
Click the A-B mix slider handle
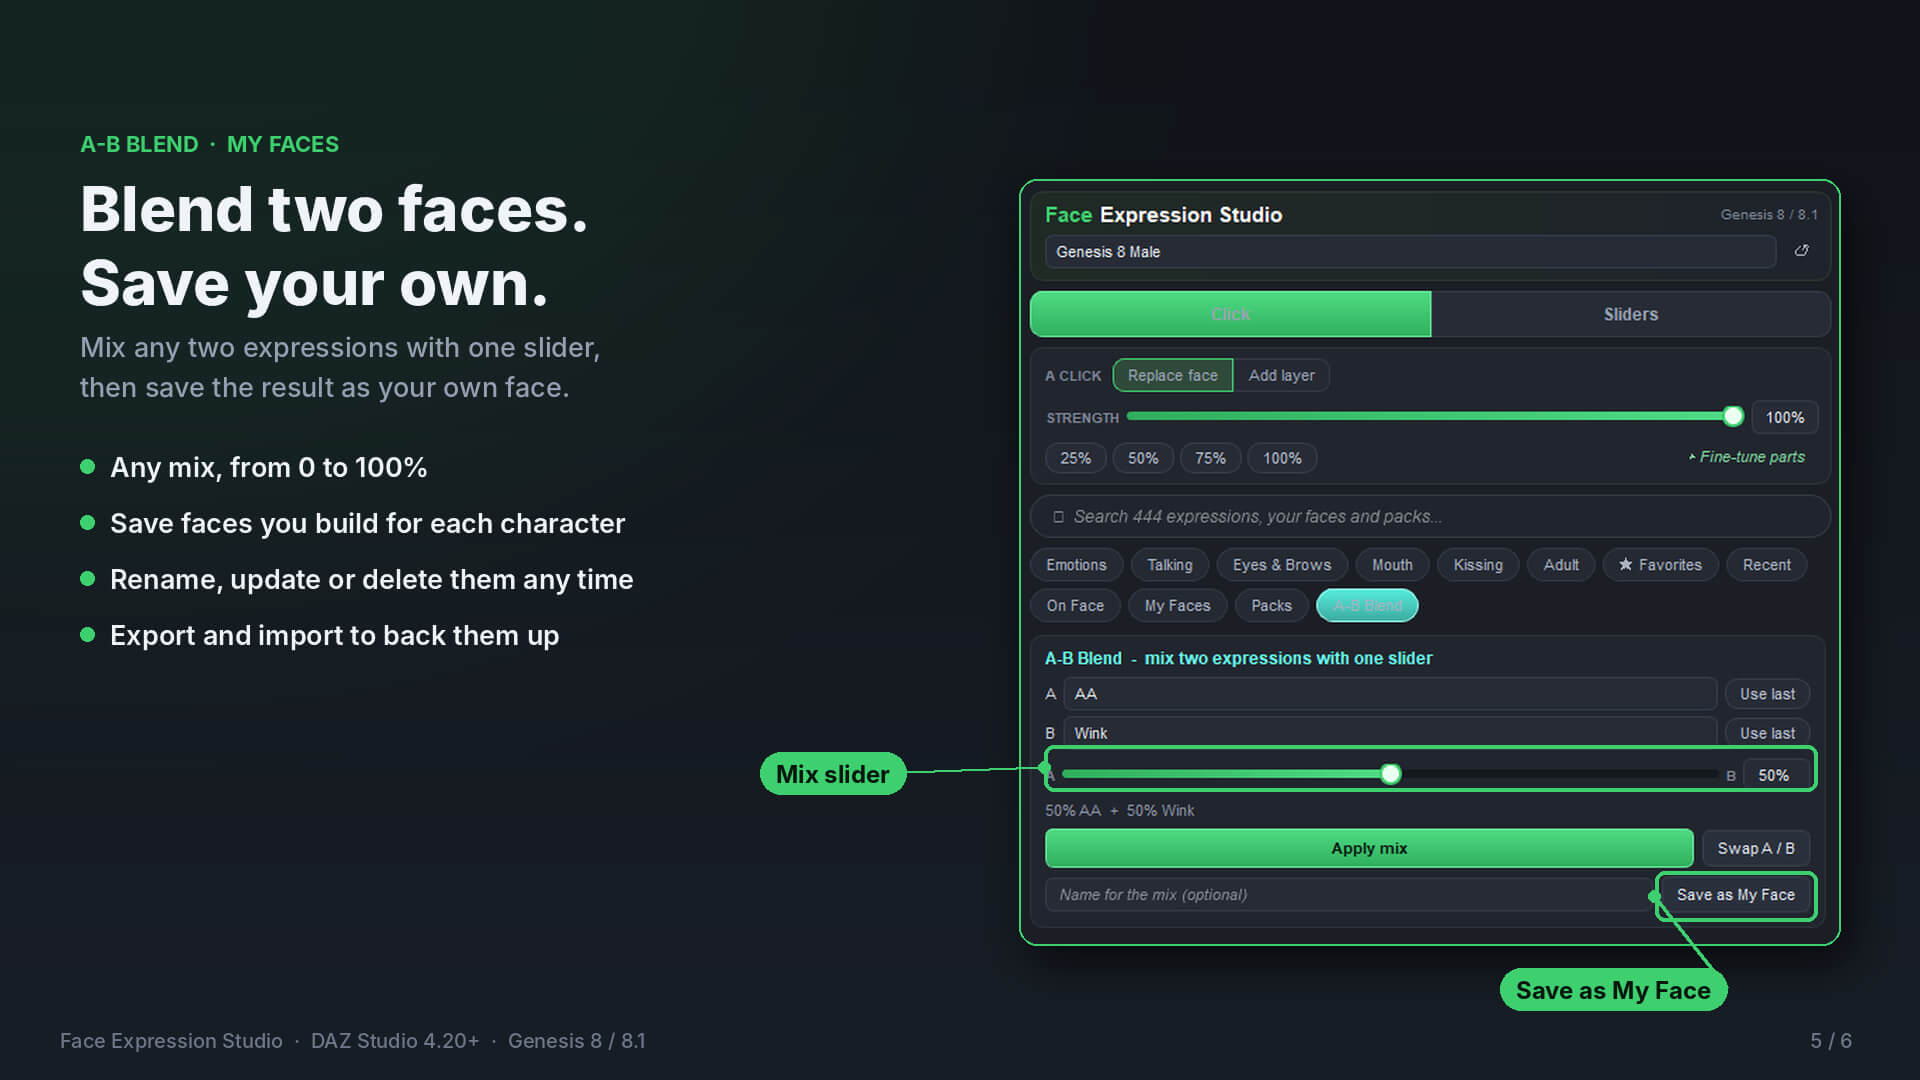[1390, 774]
